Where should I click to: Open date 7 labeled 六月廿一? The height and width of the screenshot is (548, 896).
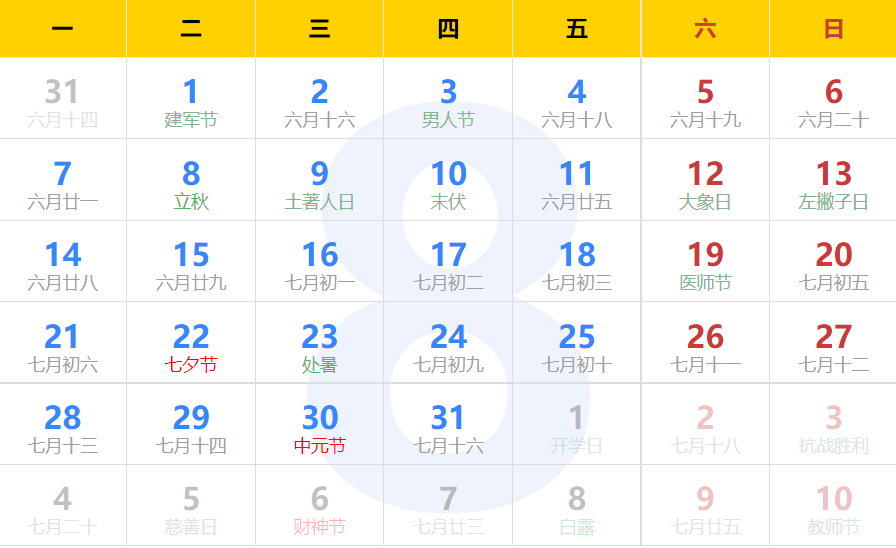[x=63, y=180]
